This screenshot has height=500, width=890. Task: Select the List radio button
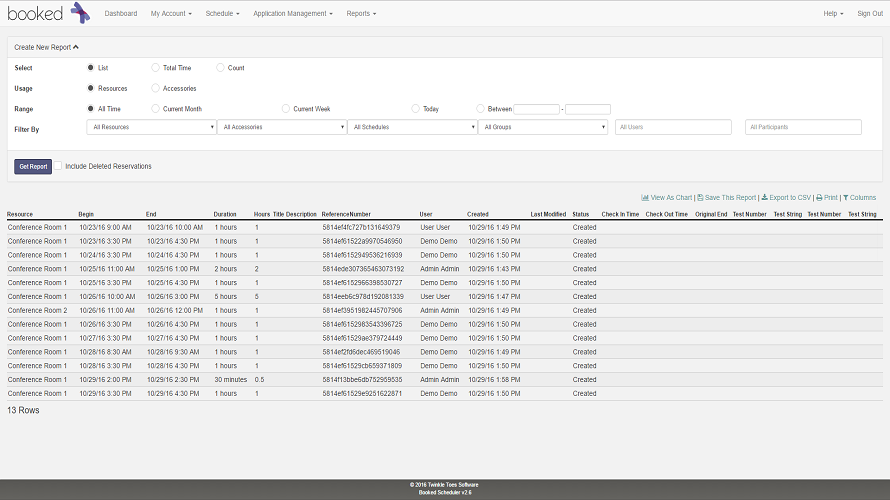90,68
